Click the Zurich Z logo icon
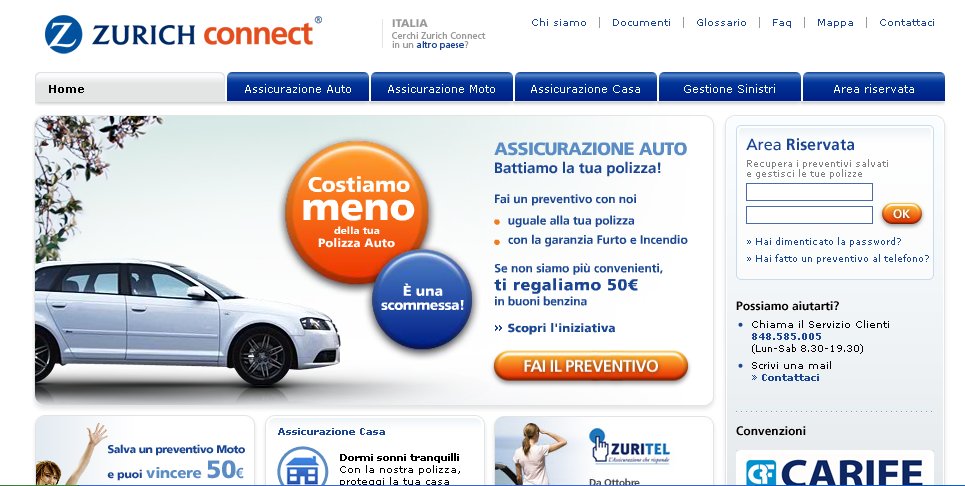965x486 pixels. point(63,34)
